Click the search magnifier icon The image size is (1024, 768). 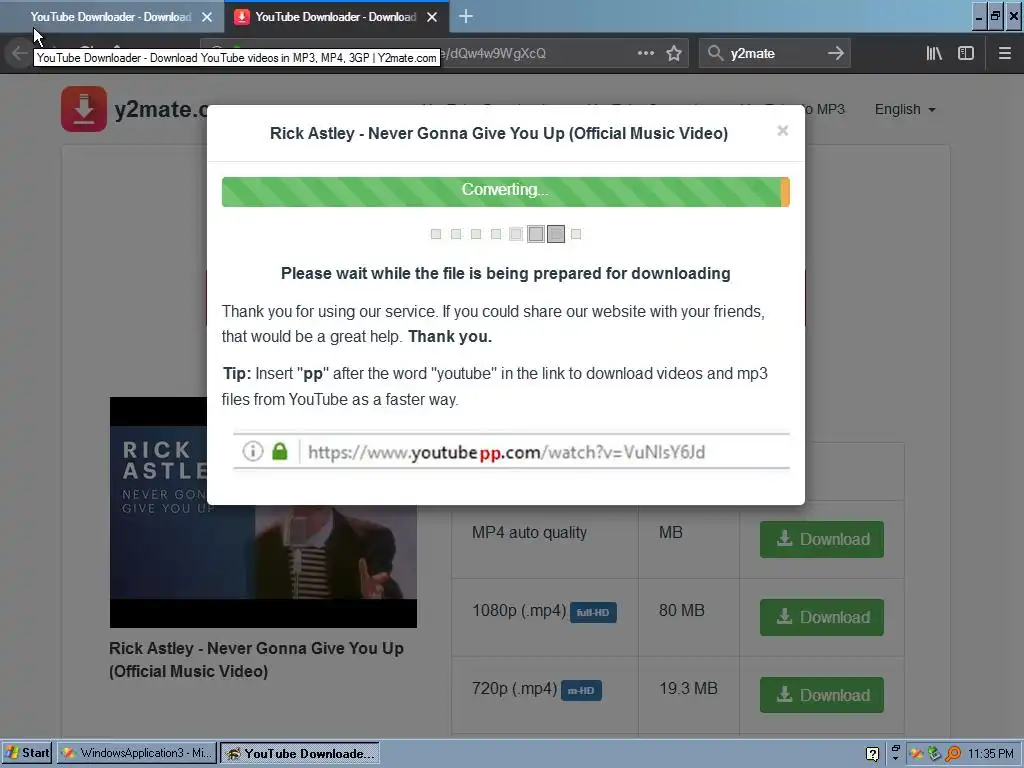click(x=715, y=53)
